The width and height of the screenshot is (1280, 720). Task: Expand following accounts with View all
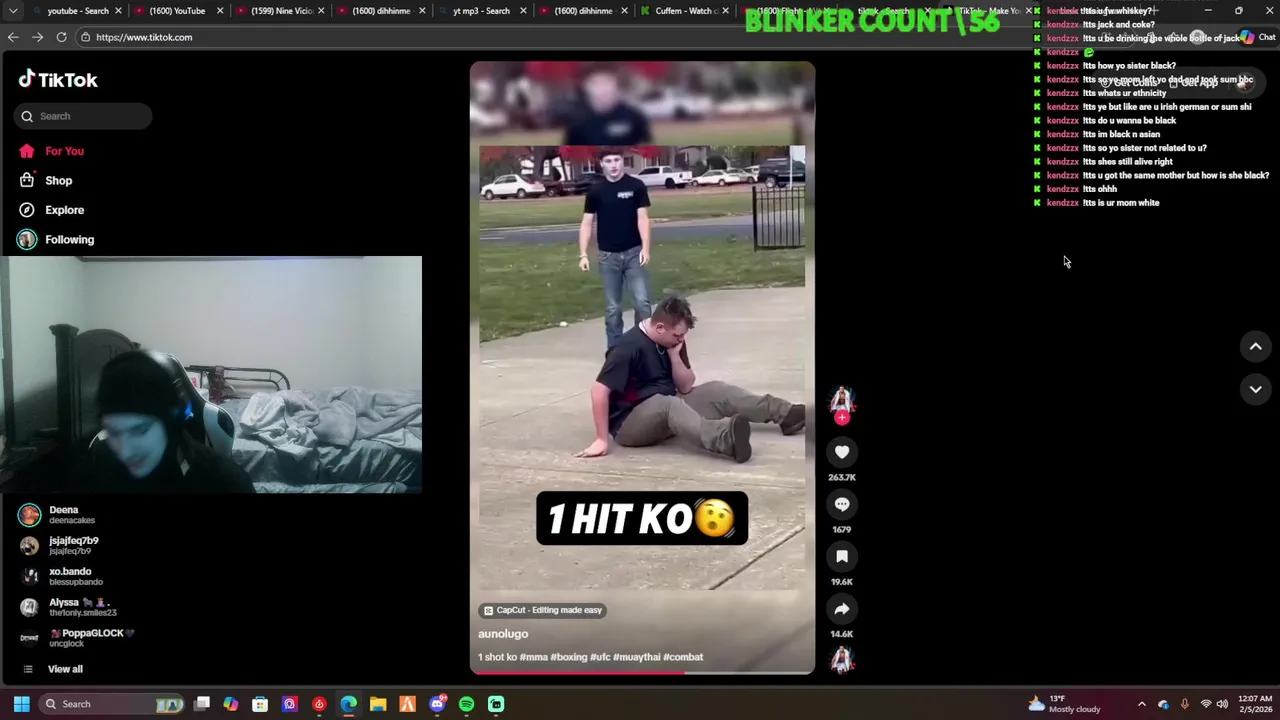65,669
